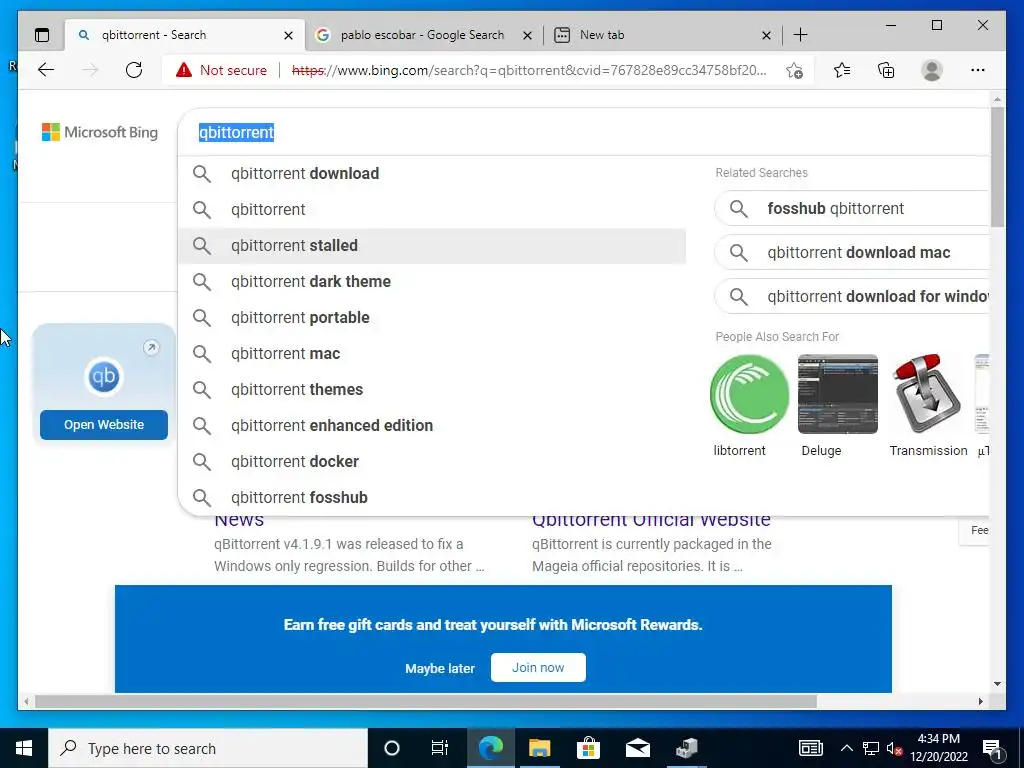Open News and interests taskbar icon
This screenshot has width=1024, height=768.
click(x=810, y=748)
